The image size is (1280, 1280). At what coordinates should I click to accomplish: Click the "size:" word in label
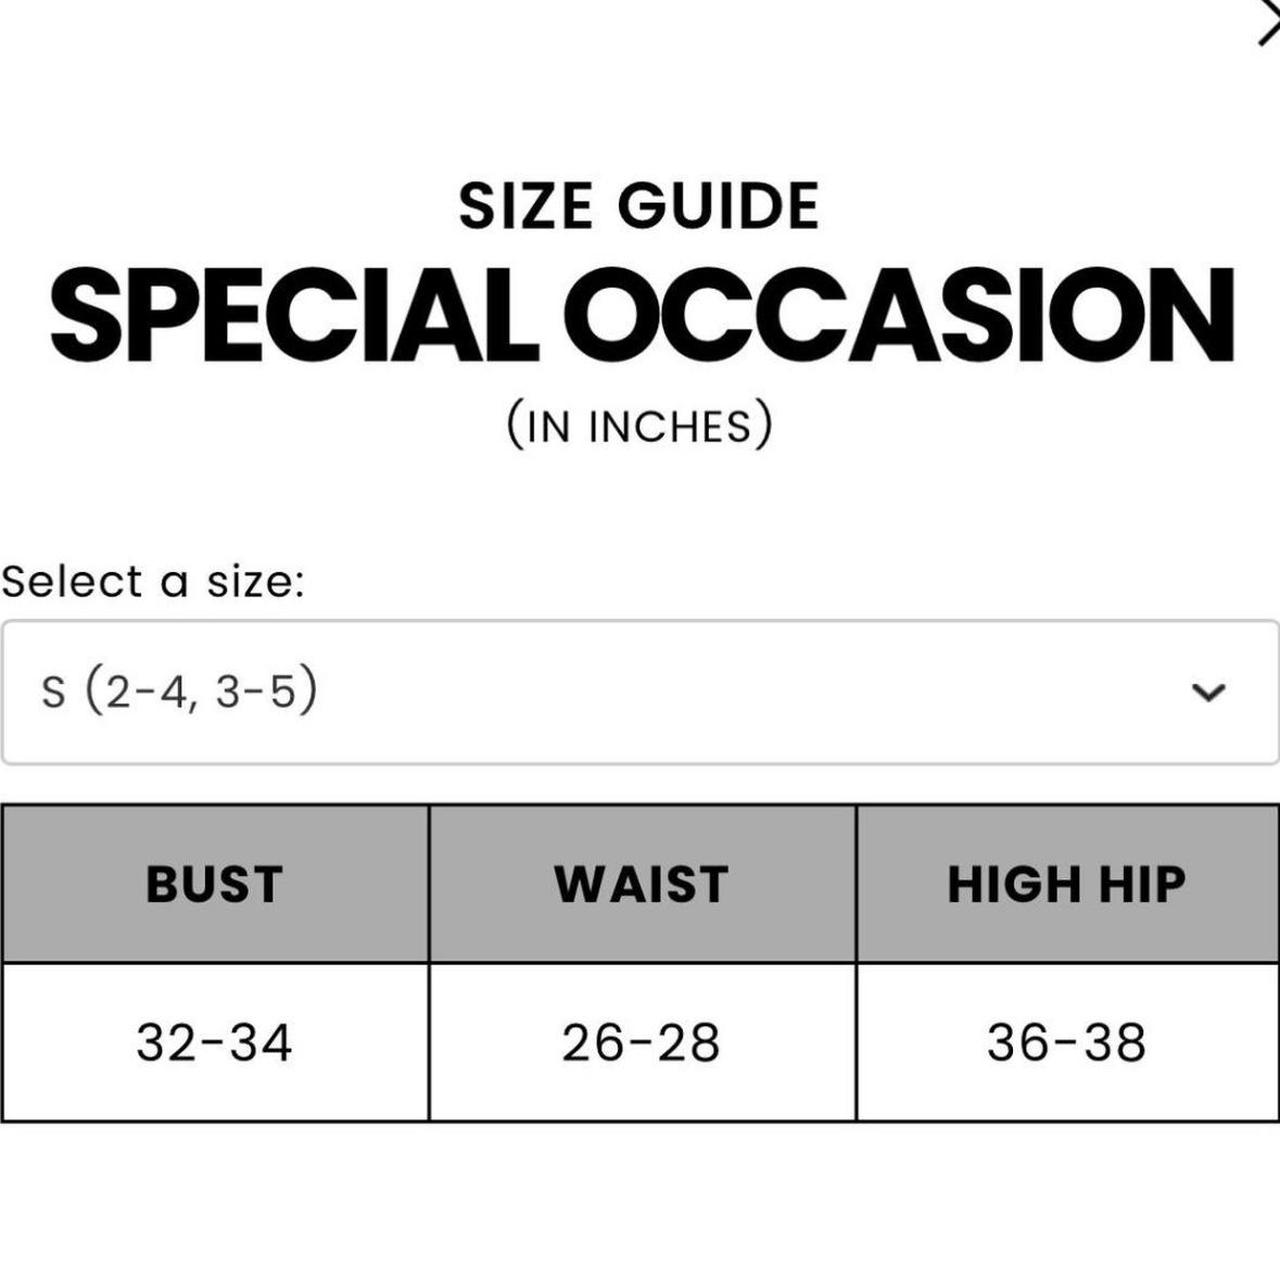pyautogui.click(x=255, y=581)
